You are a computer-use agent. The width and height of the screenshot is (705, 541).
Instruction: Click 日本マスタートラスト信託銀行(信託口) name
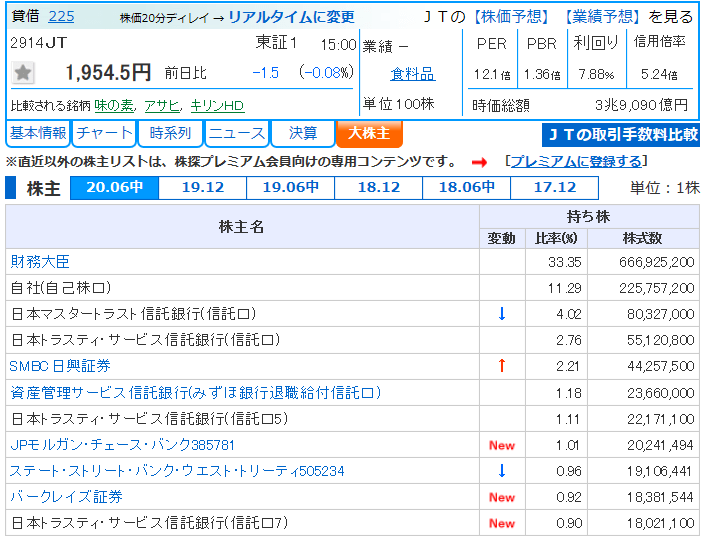(x=134, y=313)
